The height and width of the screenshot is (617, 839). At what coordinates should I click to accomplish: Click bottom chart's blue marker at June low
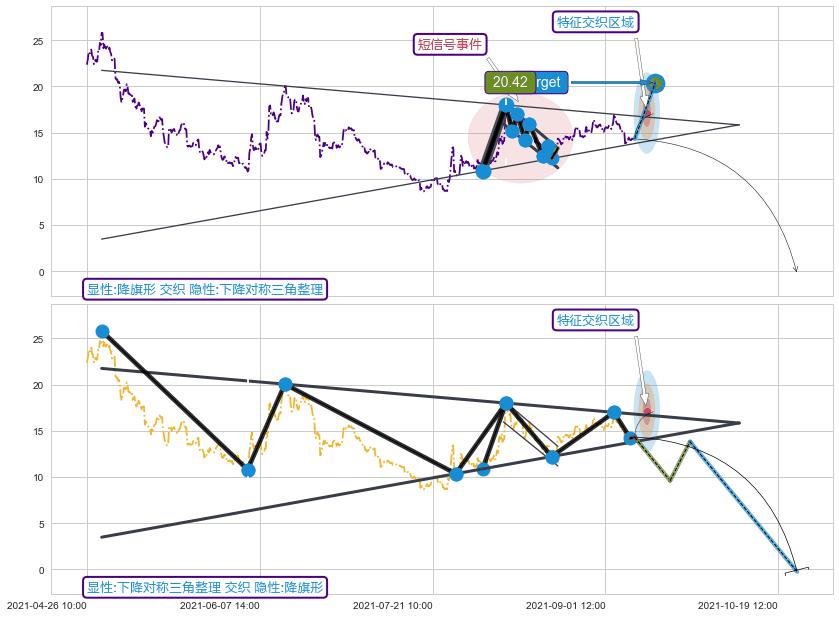coord(248,470)
